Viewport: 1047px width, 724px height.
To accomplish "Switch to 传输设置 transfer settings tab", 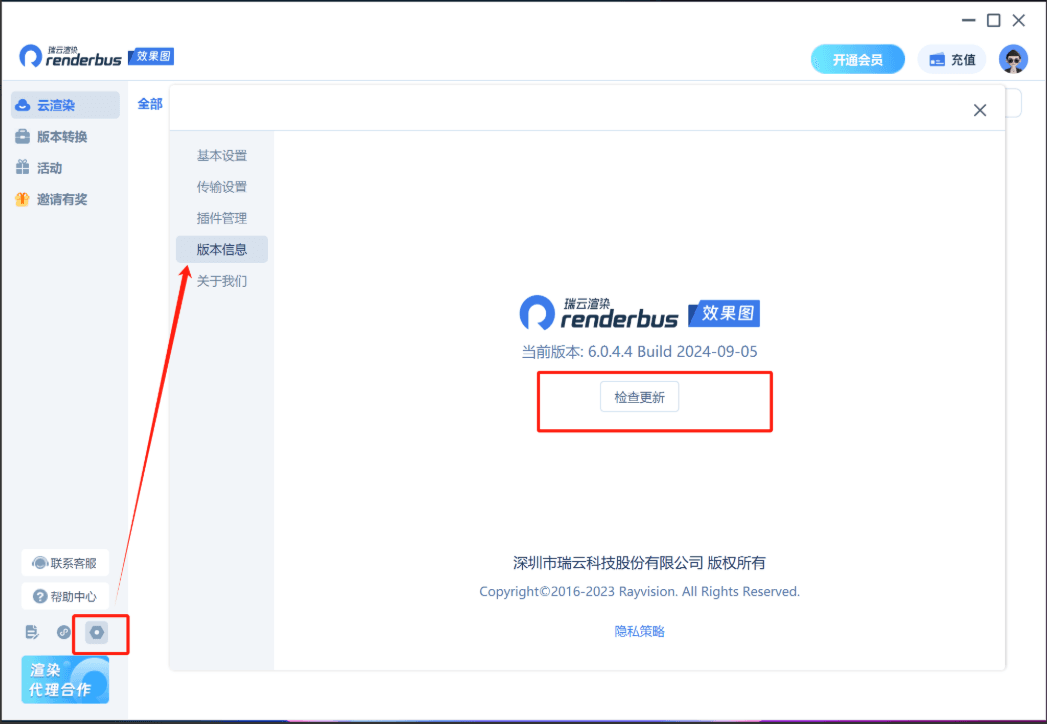I will point(222,187).
